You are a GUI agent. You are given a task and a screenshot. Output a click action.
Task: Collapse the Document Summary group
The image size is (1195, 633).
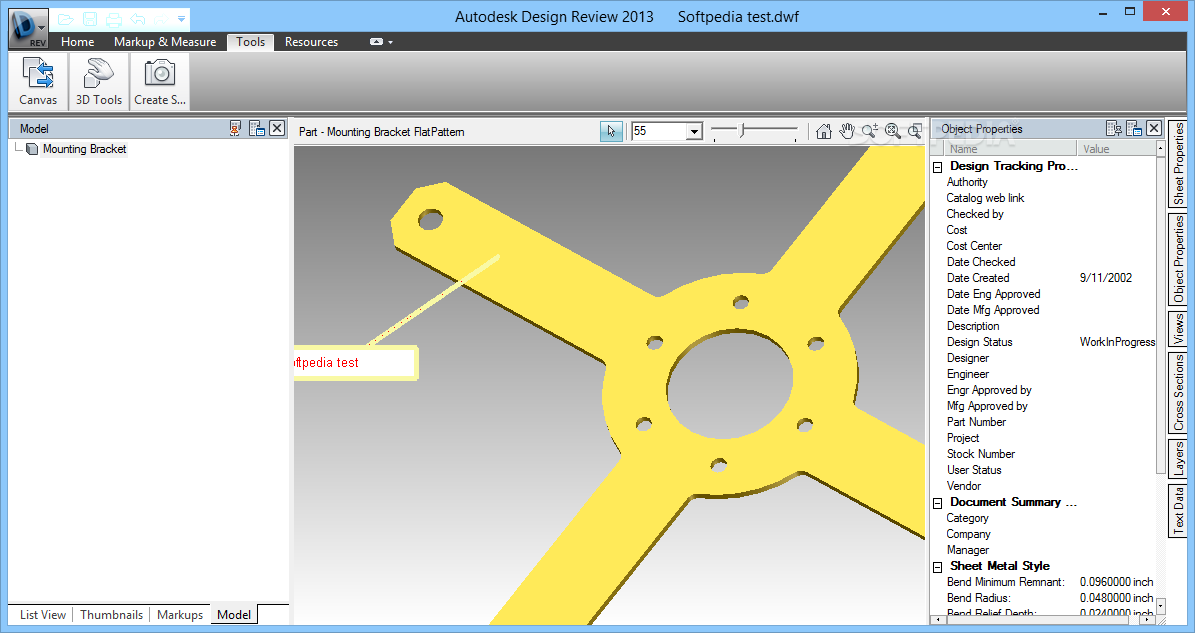click(x=937, y=504)
